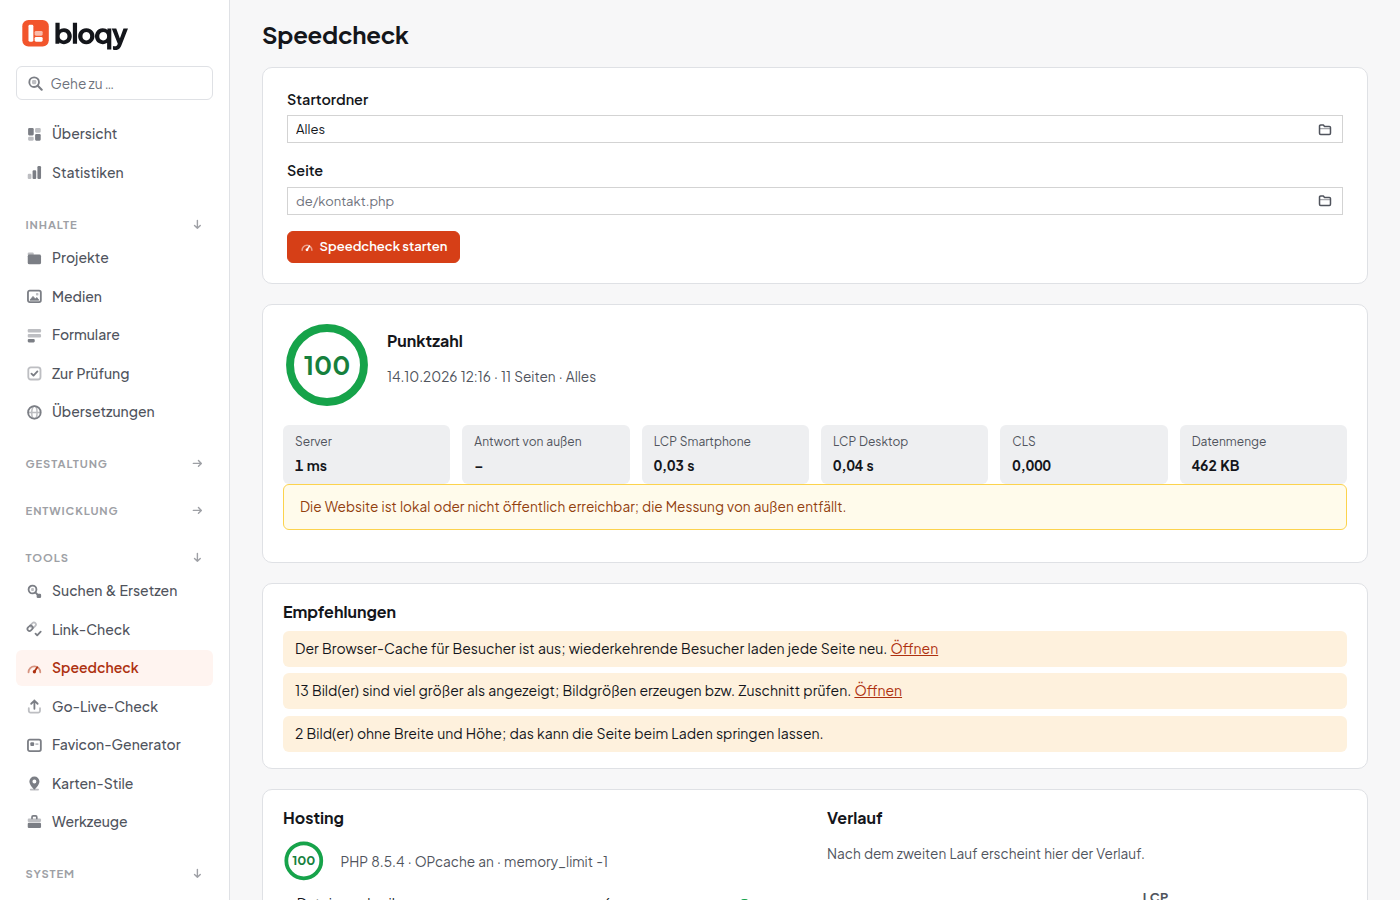Open link in Browser-Cache recommendation
The image size is (1400, 900).
[x=914, y=649]
